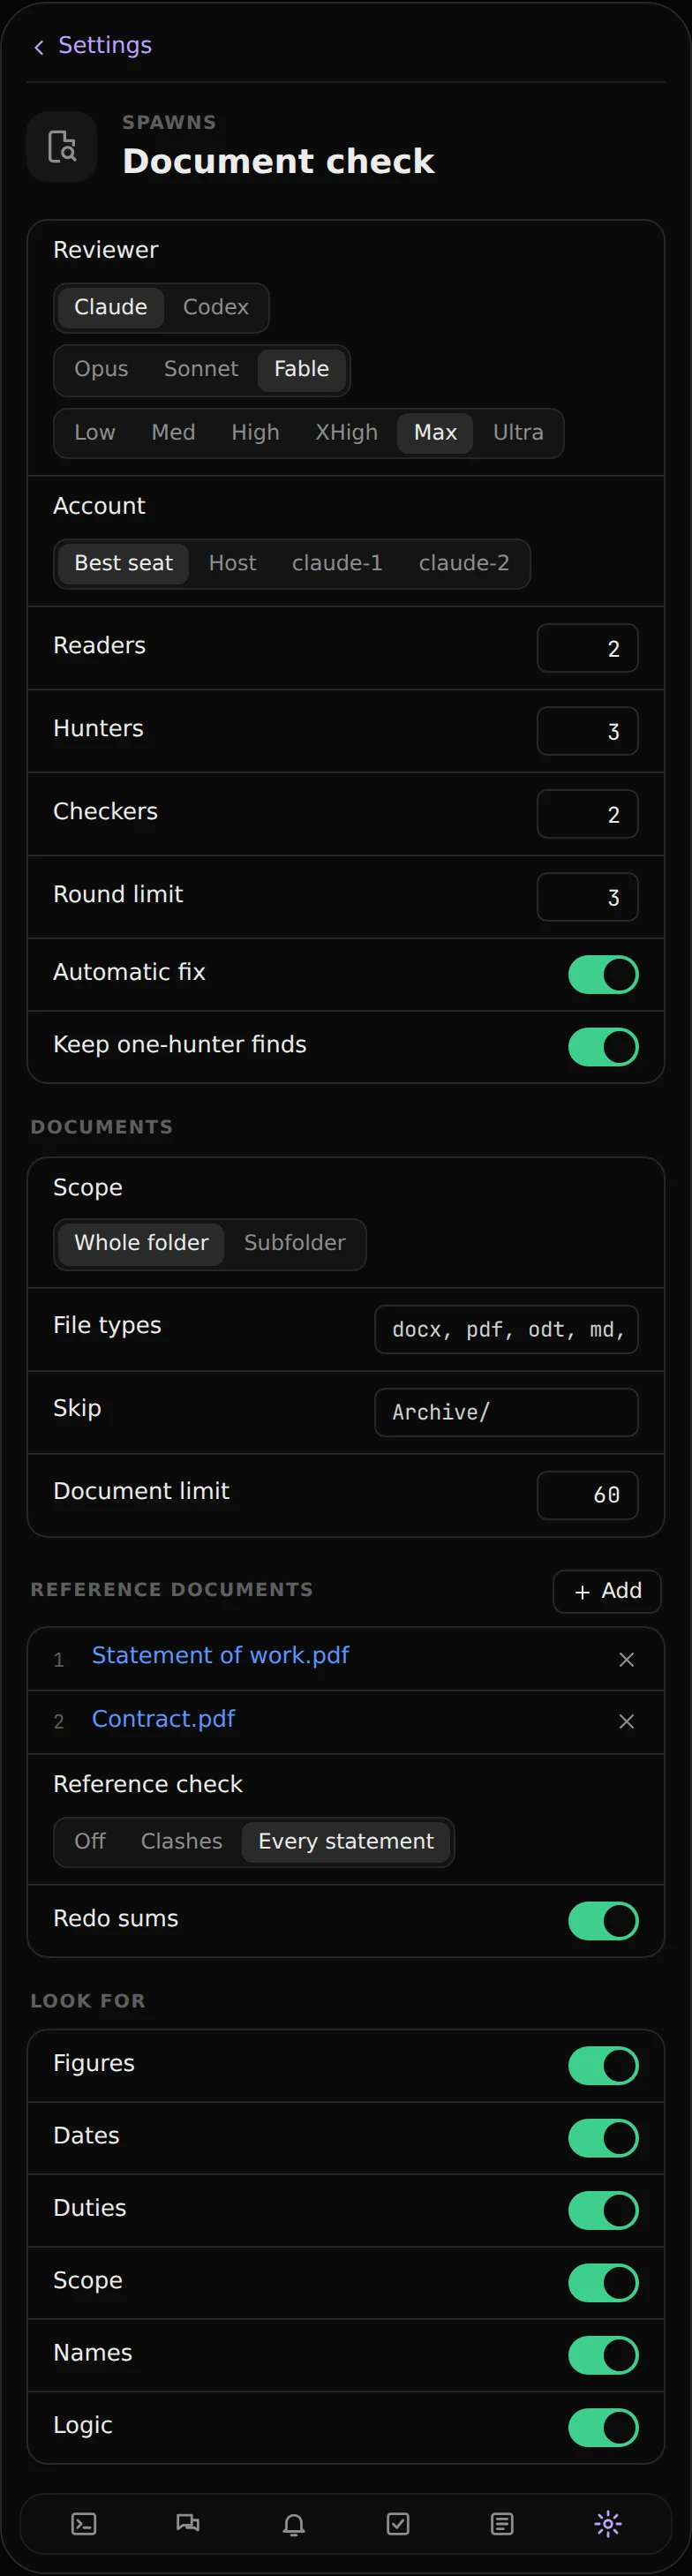Open the terminal tab in bottom bar
Viewport: 692px width, 2576px height.
(84, 2524)
